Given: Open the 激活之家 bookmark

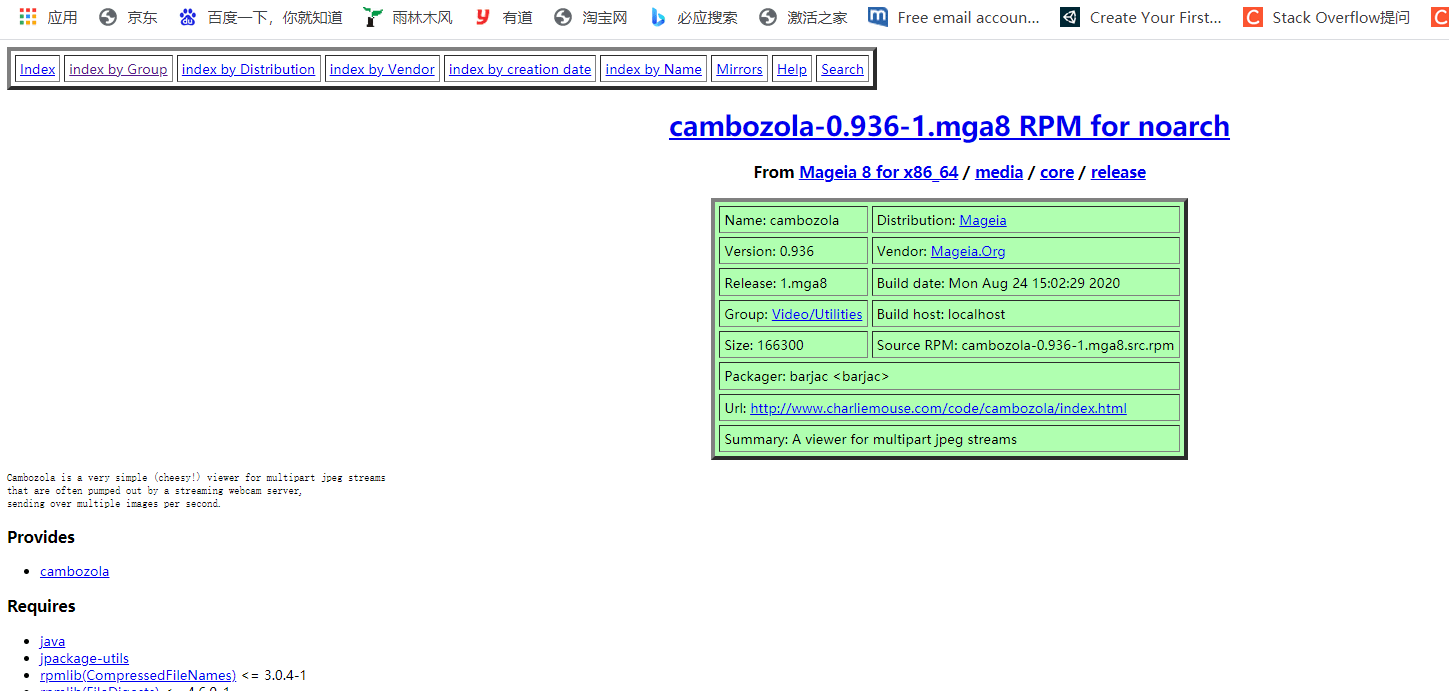Looking at the screenshot, I should [803, 17].
